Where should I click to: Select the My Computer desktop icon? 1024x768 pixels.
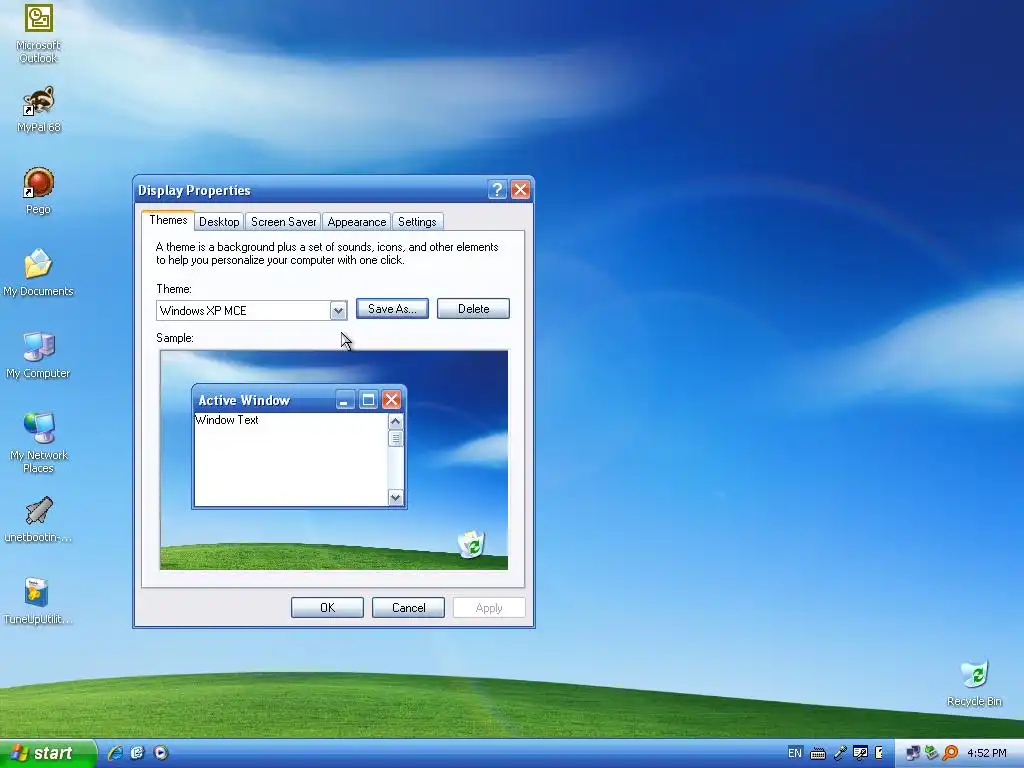click(x=38, y=355)
